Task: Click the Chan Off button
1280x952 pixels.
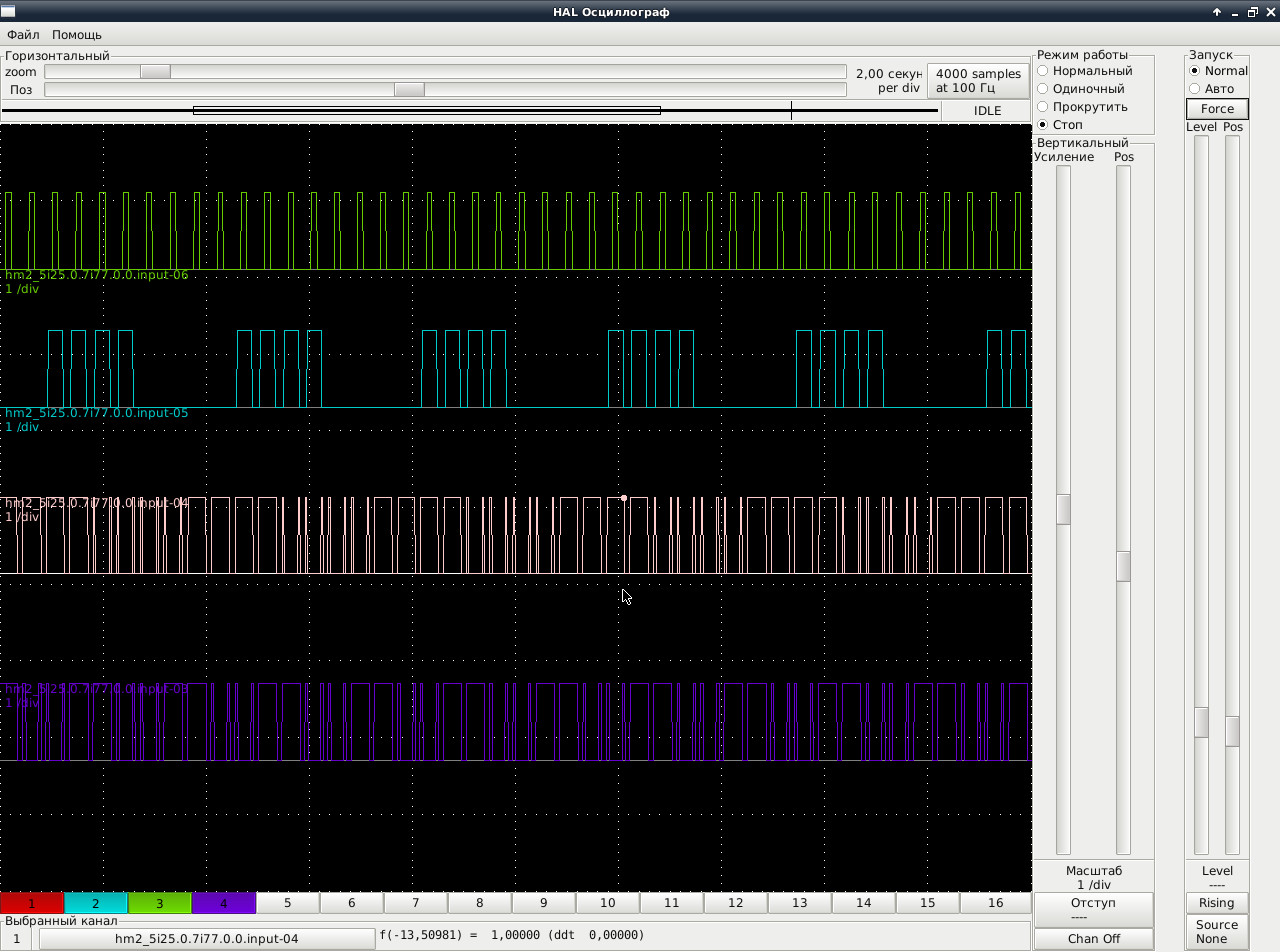Action: pyautogui.click(x=1093, y=939)
